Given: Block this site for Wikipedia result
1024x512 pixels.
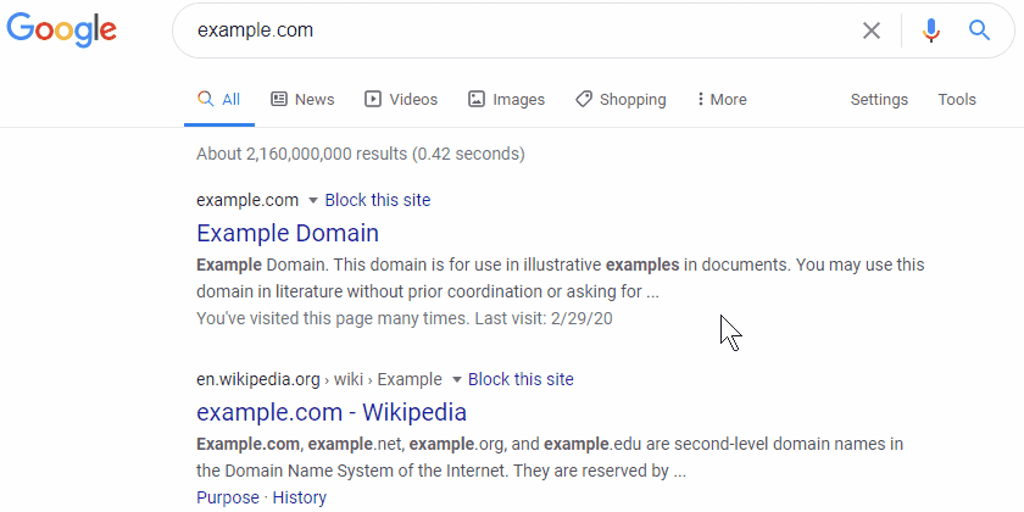Looking at the screenshot, I should [x=520, y=379].
